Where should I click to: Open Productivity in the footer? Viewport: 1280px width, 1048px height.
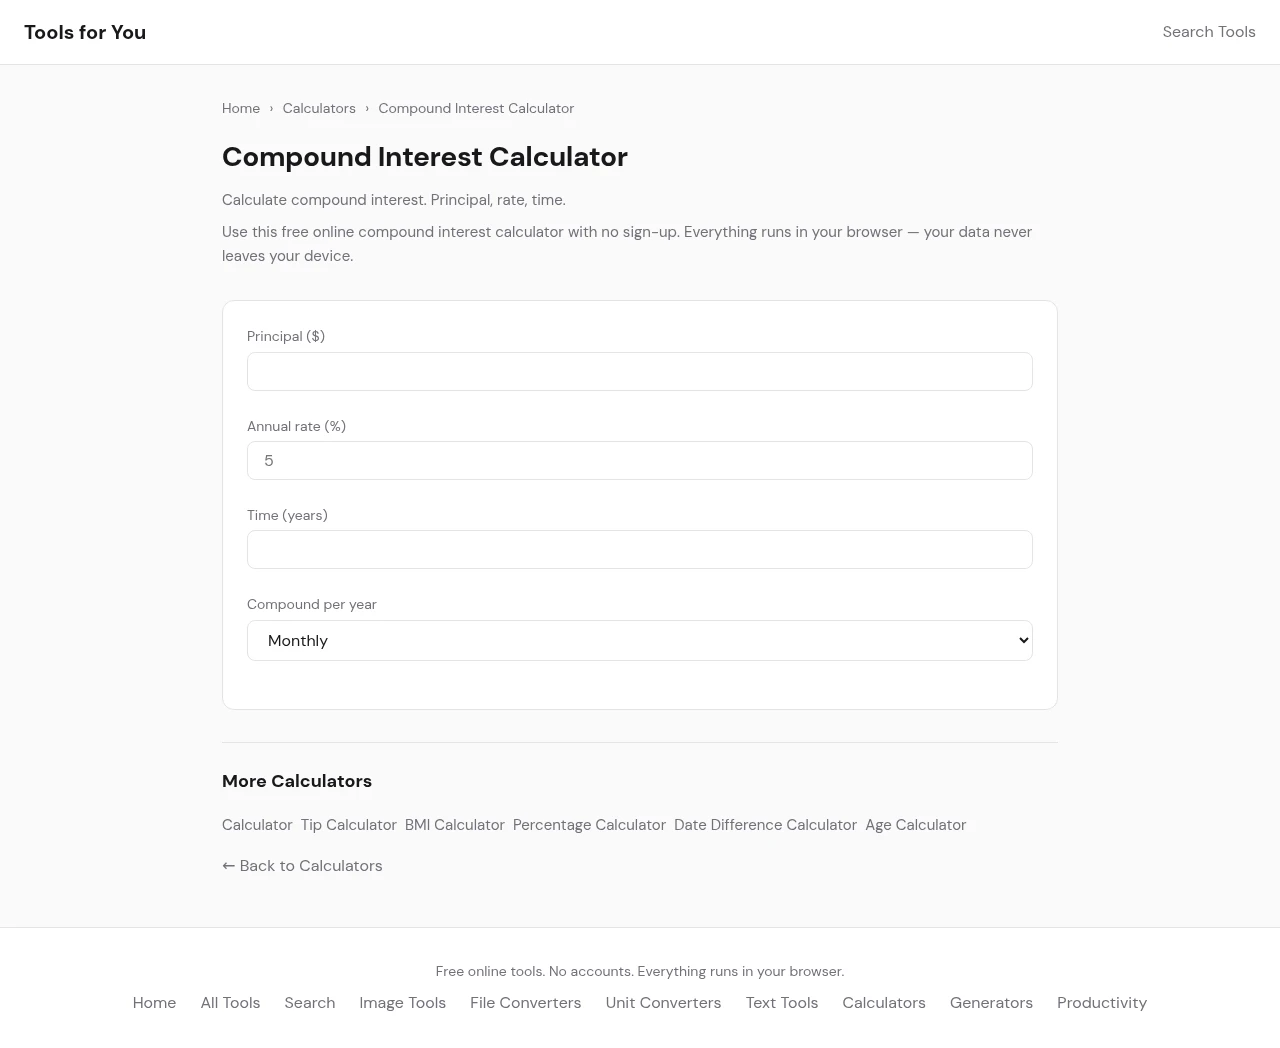pos(1101,1003)
